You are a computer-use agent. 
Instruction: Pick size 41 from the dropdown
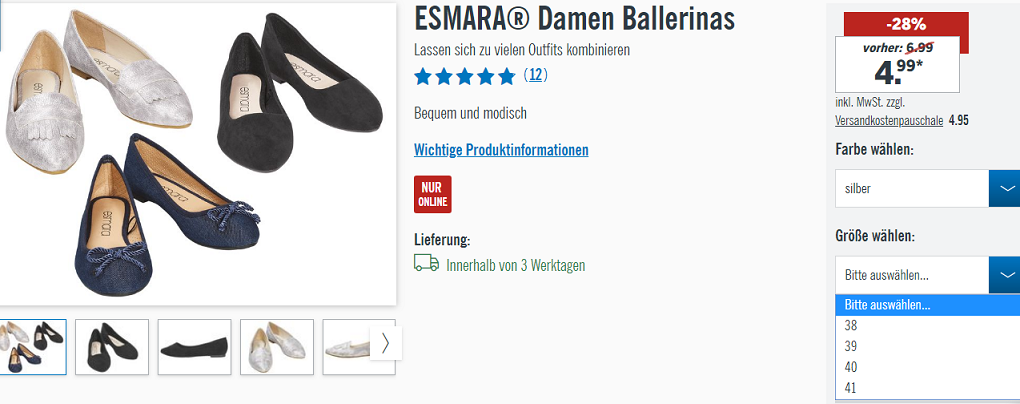(928, 388)
